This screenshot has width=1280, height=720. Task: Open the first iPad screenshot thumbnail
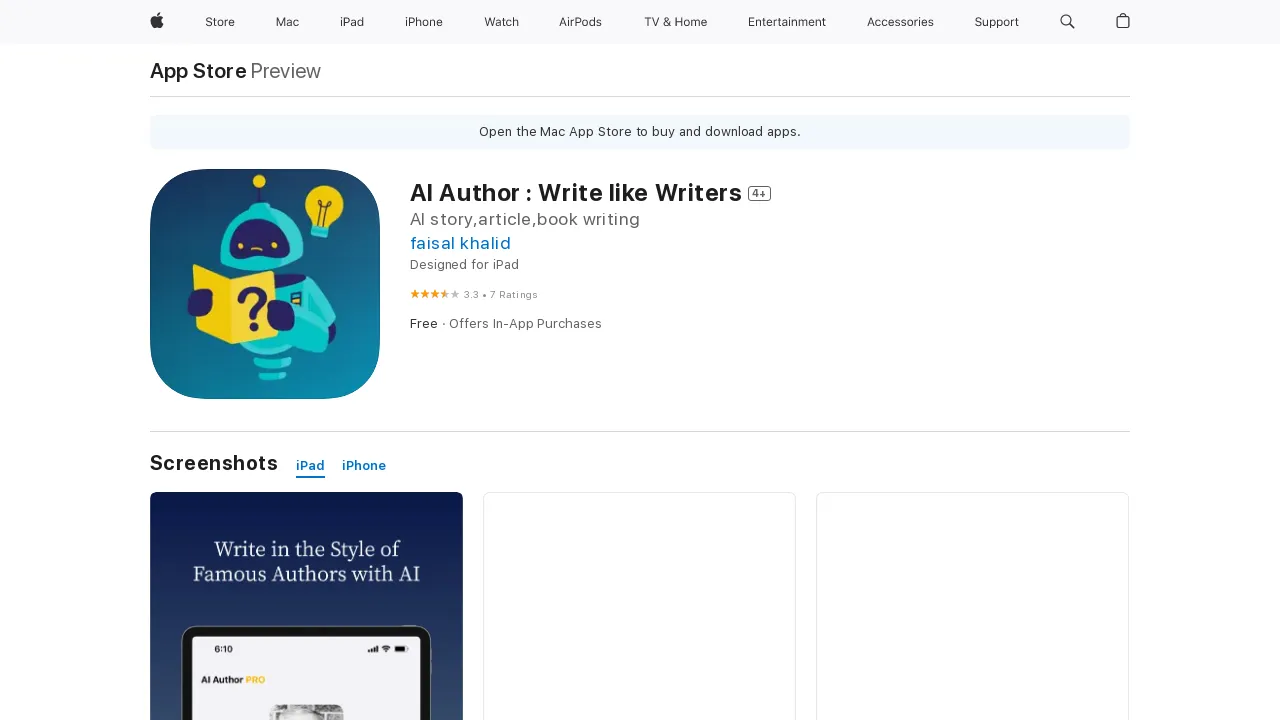(x=306, y=606)
